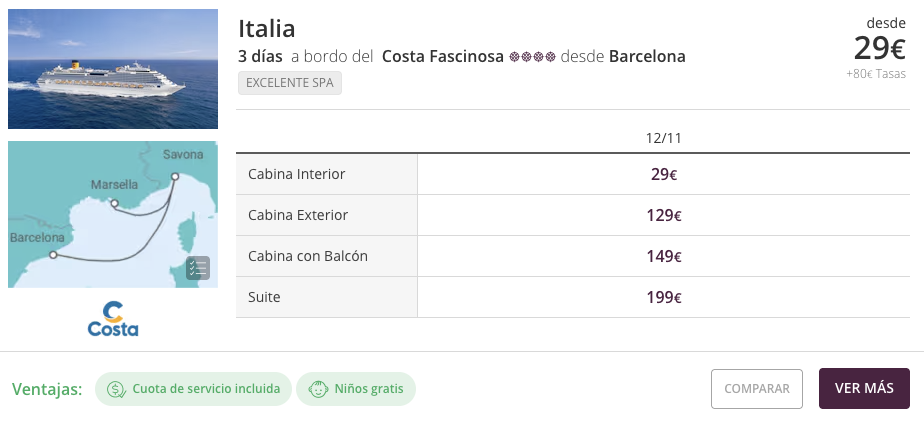Click the Cuota de servicio incluida badge
The width and height of the screenshot is (924, 424).
coord(193,389)
